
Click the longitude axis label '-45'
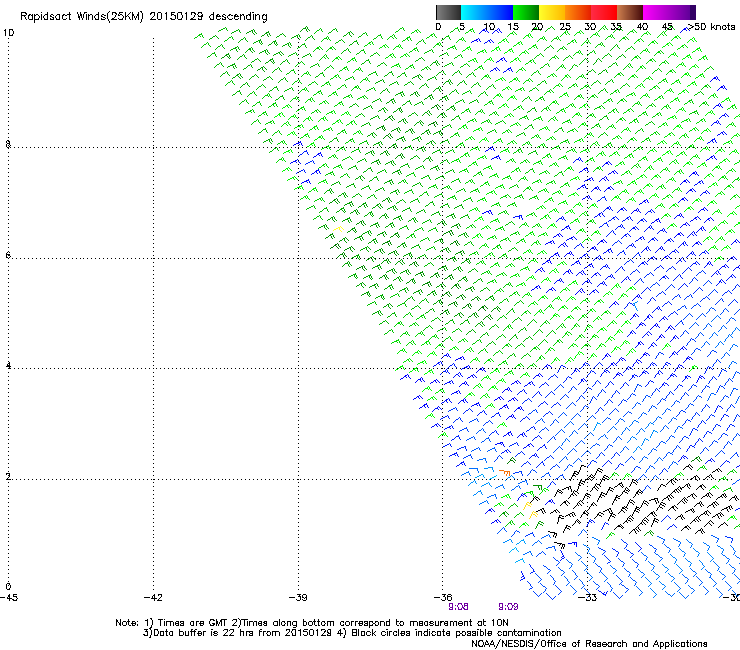(9, 598)
